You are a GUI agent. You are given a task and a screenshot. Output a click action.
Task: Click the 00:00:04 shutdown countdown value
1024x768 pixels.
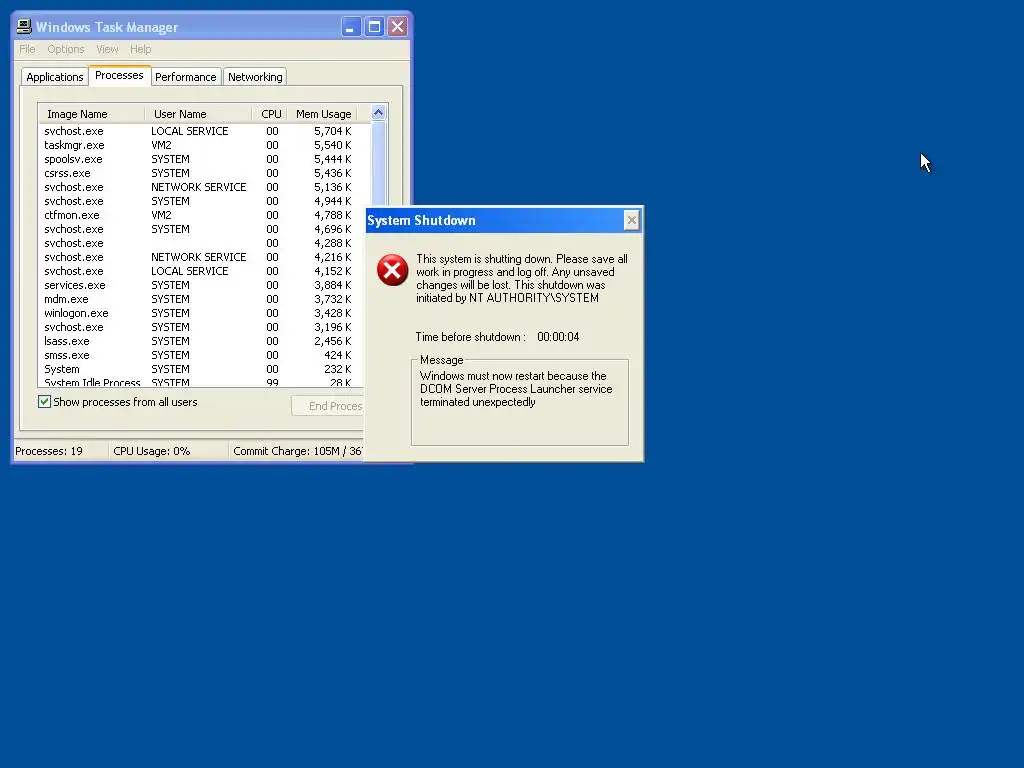[558, 337]
